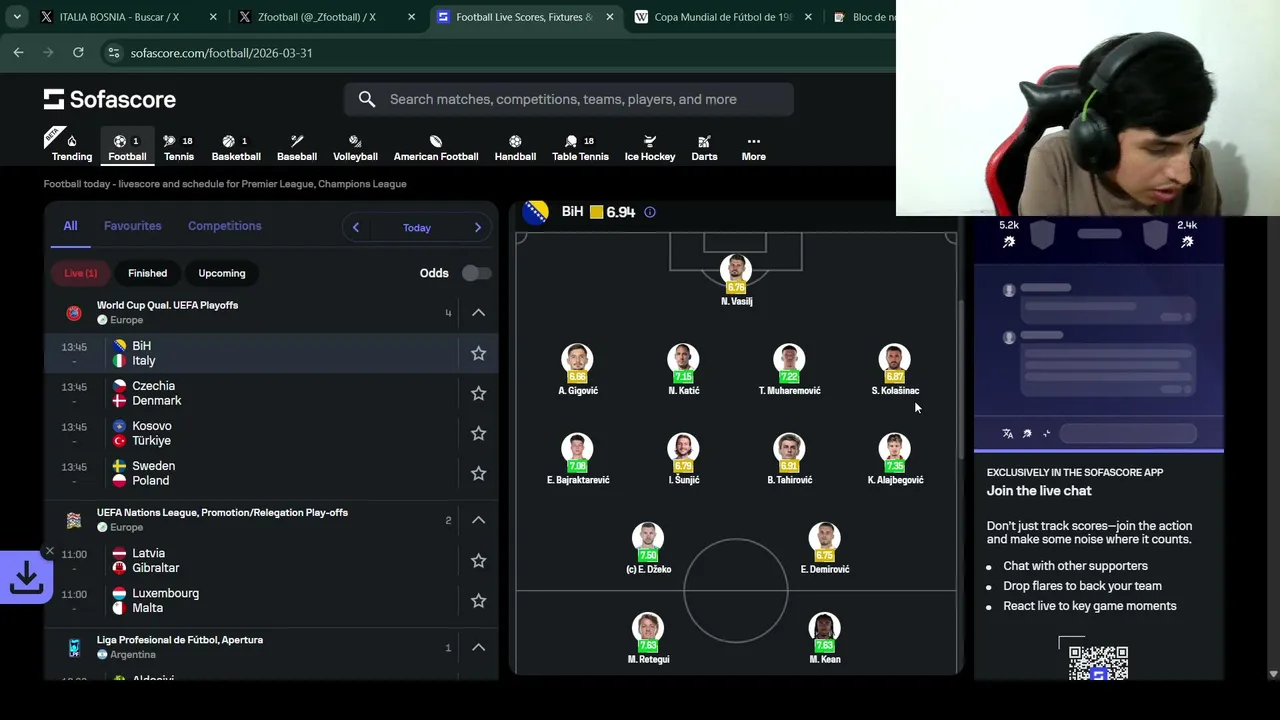Open the Basketball sport section
1280x720 pixels.
pos(236,146)
